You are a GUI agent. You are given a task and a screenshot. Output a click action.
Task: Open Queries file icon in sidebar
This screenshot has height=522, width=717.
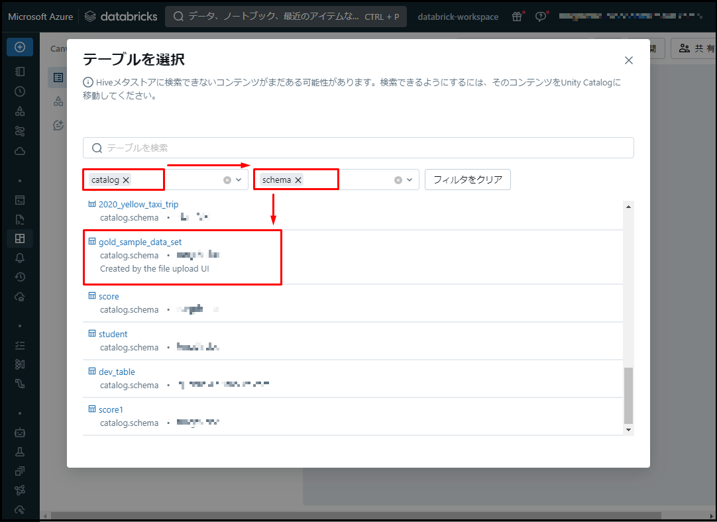20,219
